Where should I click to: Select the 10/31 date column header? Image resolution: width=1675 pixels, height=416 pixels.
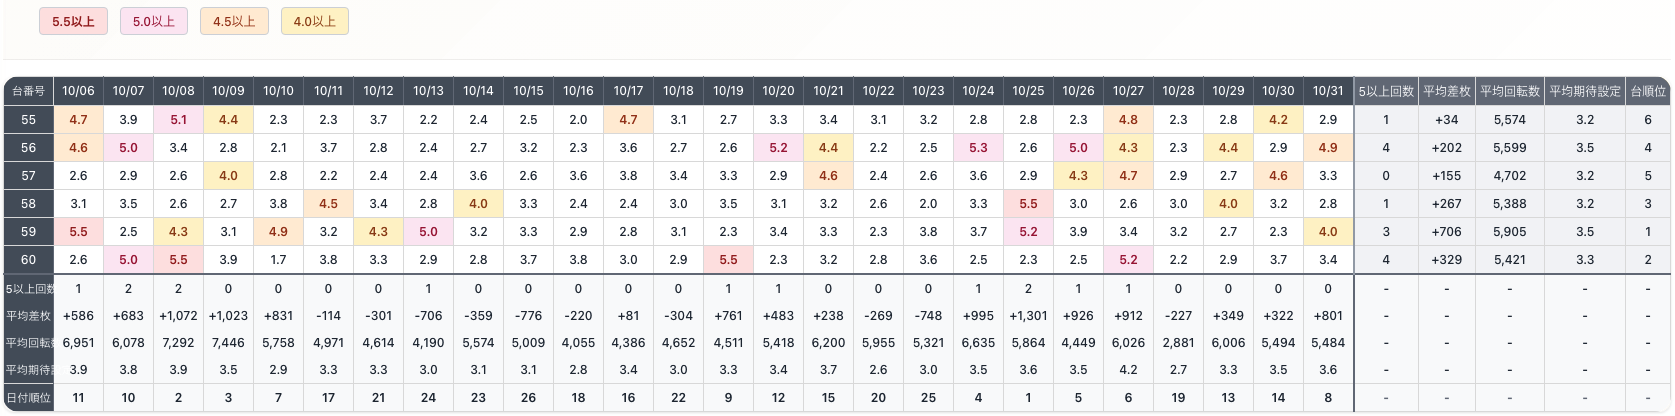pyautogui.click(x=1328, y=91)
